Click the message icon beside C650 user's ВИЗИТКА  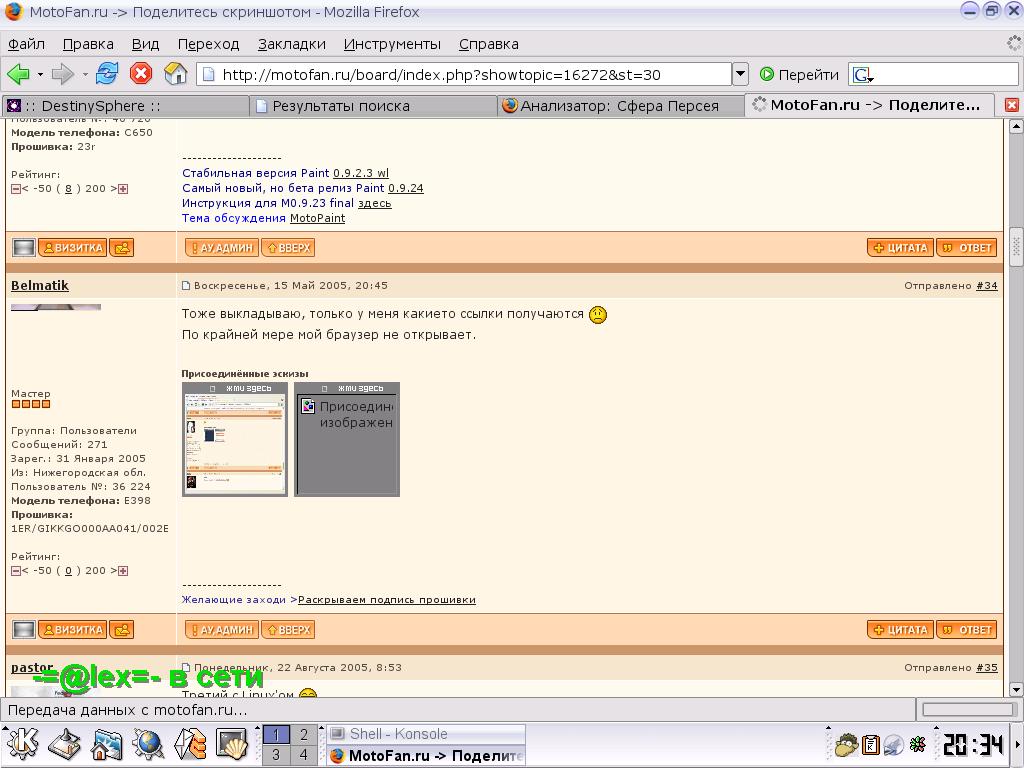[x=121, y=248]
